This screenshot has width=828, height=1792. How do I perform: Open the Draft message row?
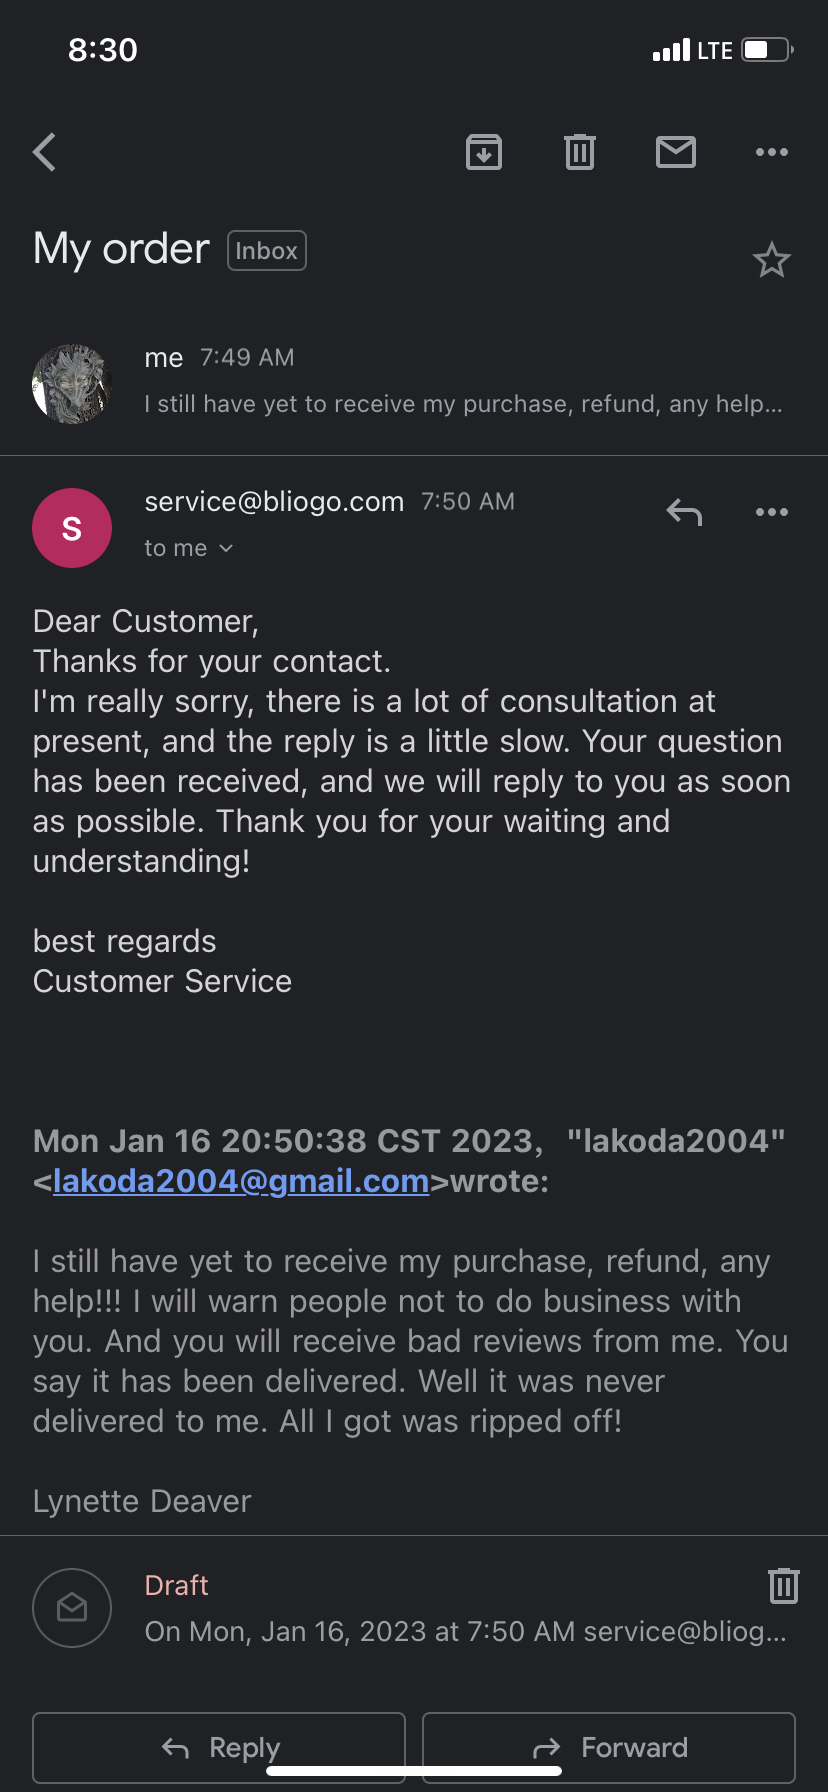click(x=414, y=1608)
